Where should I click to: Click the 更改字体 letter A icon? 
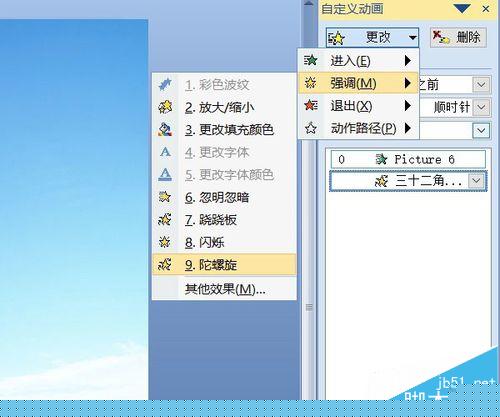pyautogui.click(x=165, y=152)
